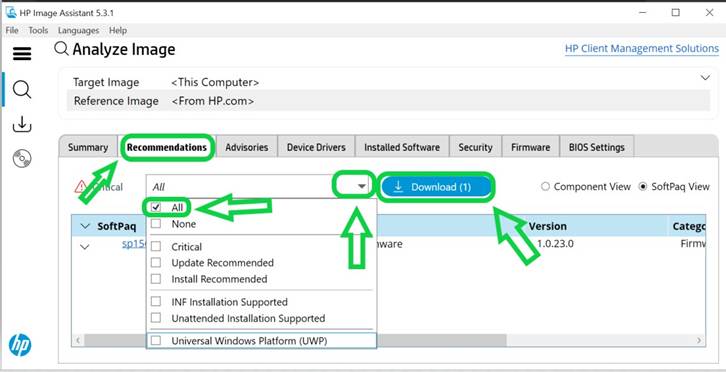Open the Help menu
This screenshot has width=726, height=372.
(x=118, y=30)
